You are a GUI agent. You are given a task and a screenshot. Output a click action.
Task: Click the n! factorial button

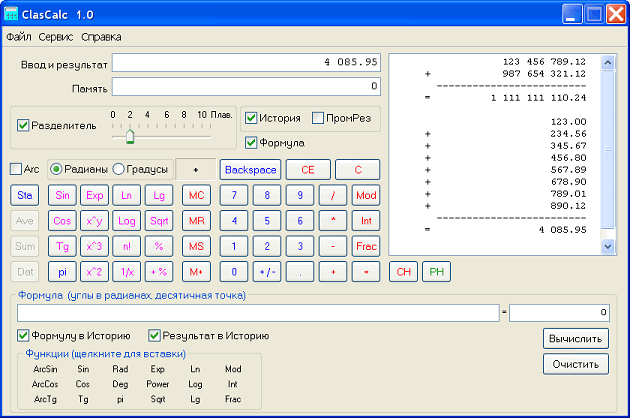127,246
